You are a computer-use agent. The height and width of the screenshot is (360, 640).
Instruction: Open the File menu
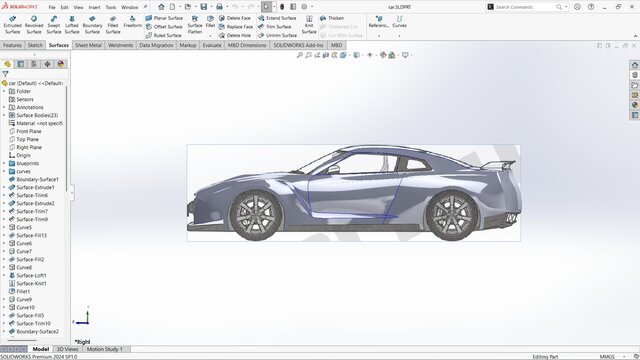click(52, 7)
